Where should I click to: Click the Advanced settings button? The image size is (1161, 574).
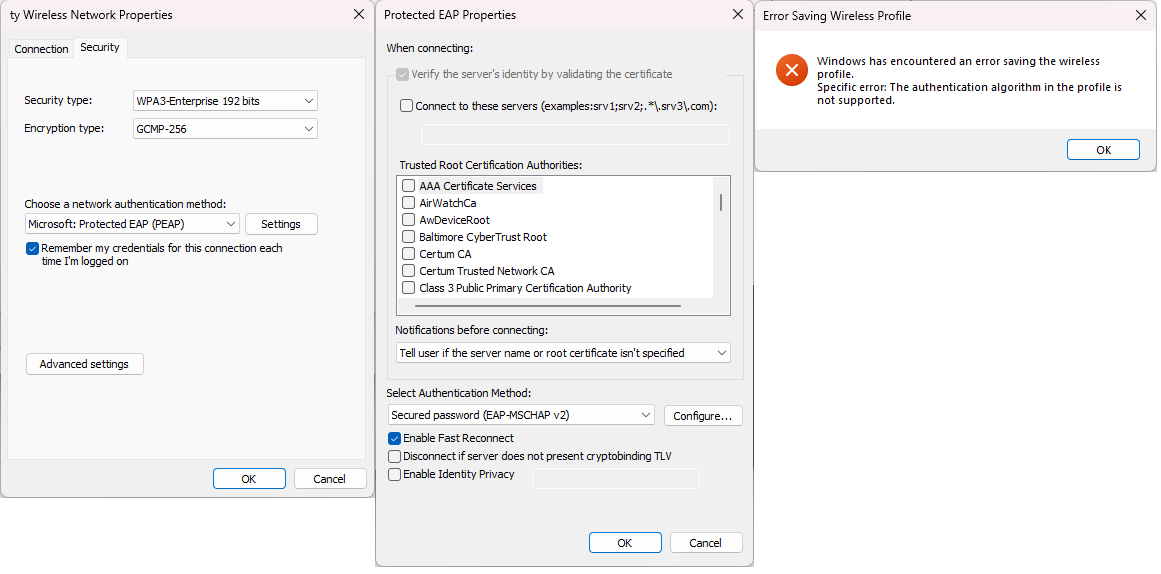click(x=84, y=364)
